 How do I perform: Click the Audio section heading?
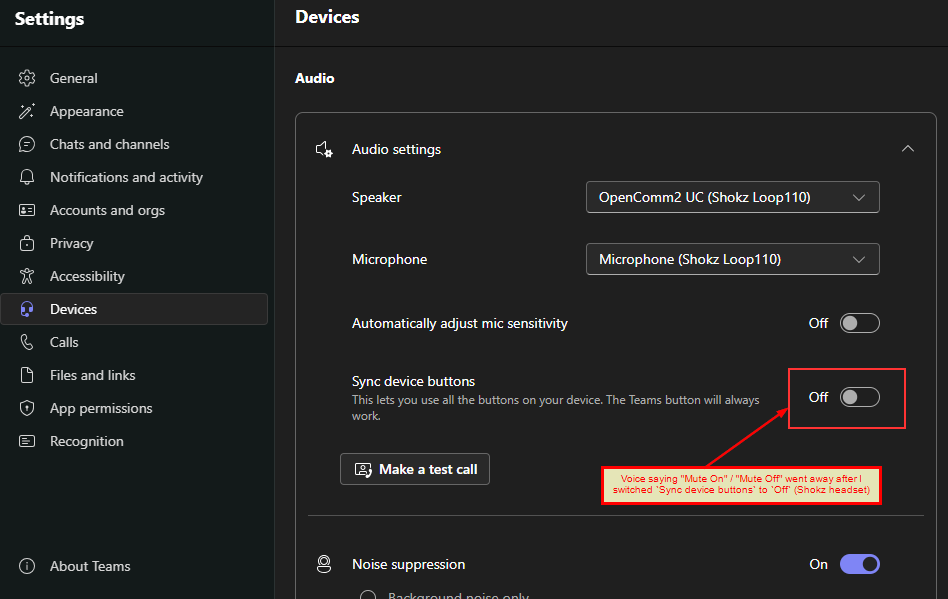(314, 78)
